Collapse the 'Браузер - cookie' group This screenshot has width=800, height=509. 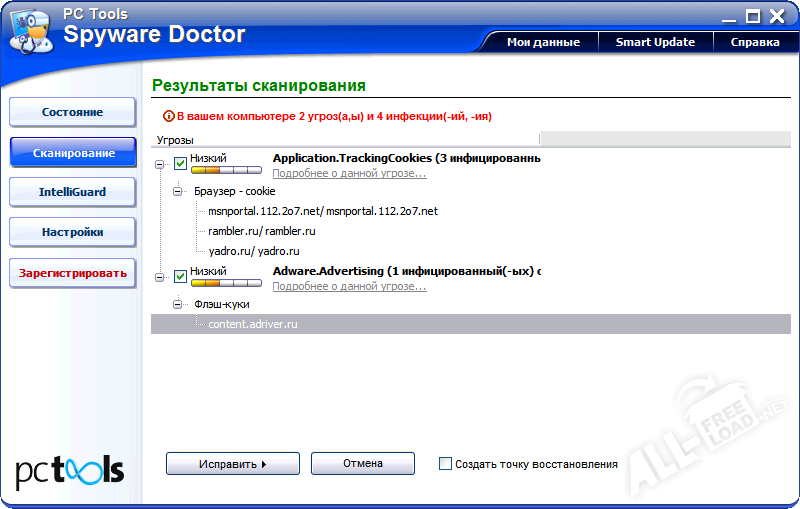coord(179,191)
